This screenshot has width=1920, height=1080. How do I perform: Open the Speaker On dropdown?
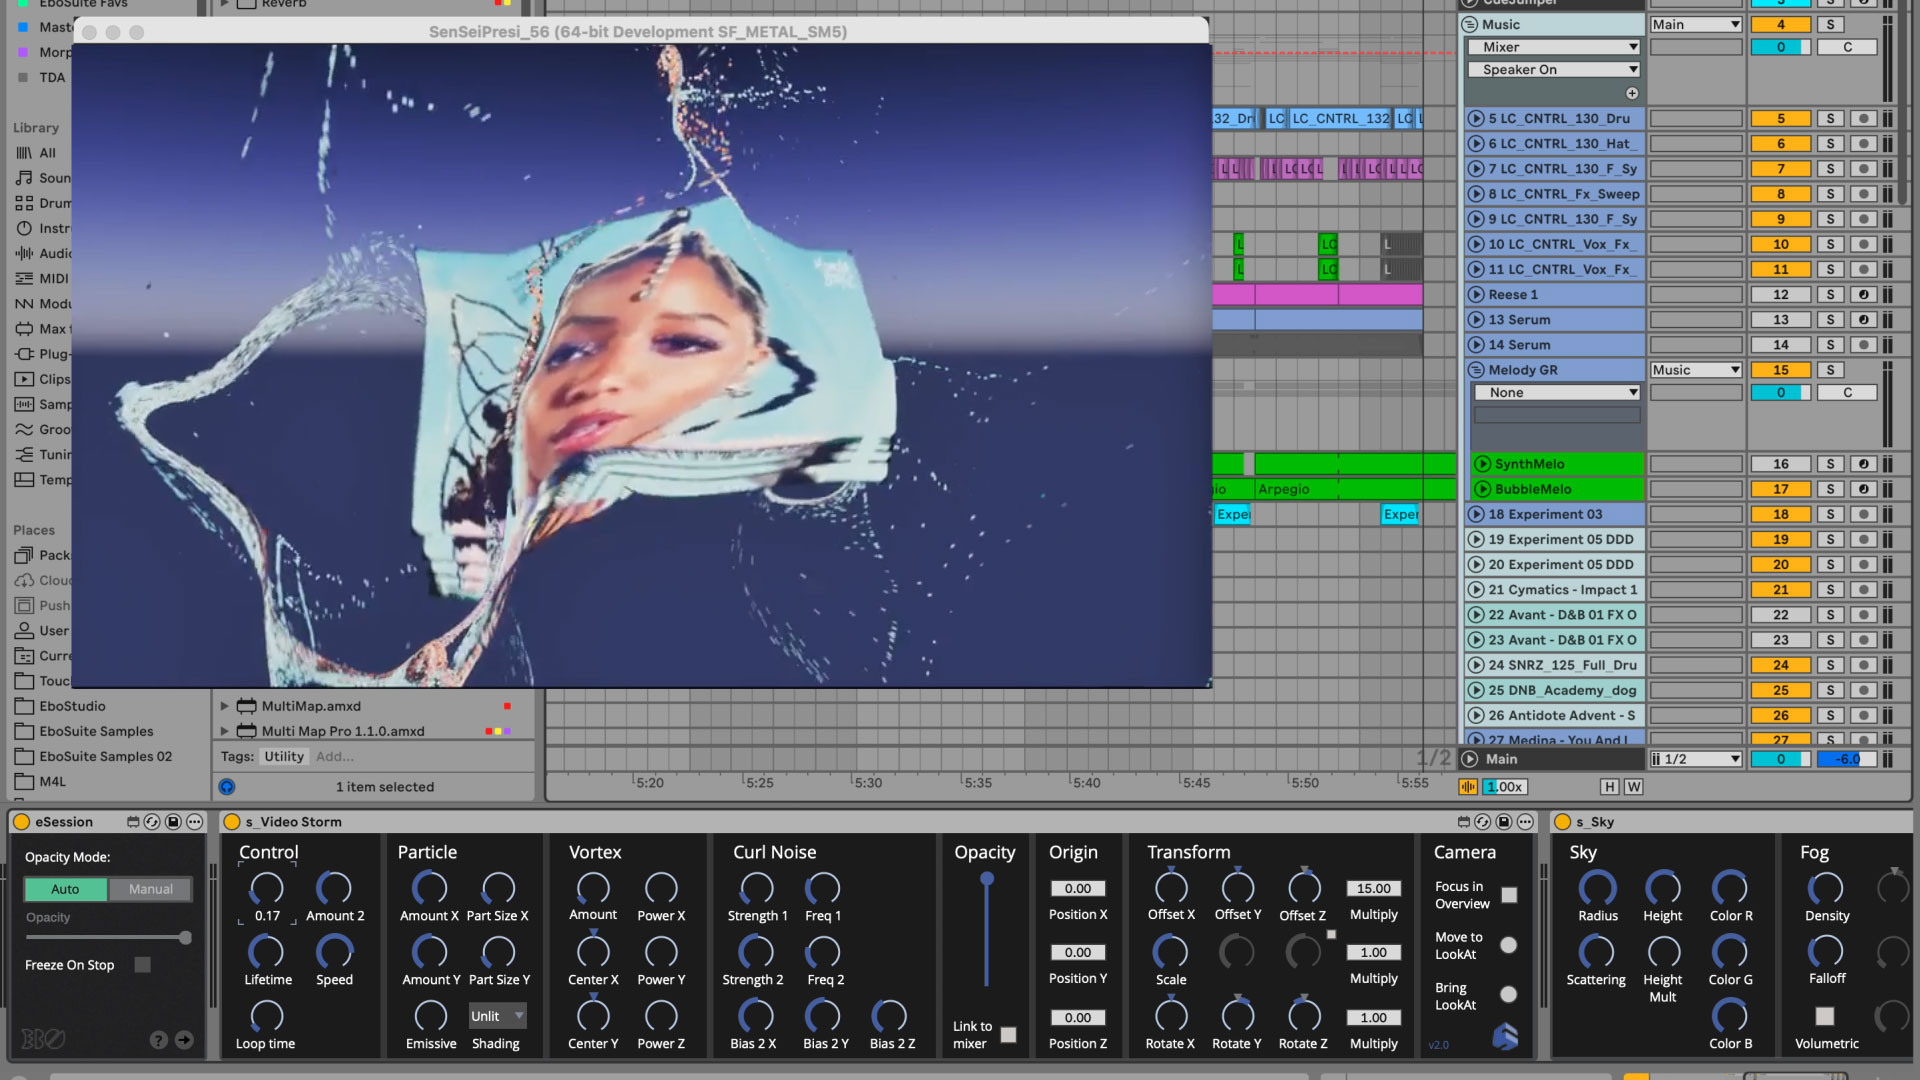click(1555, 70)
